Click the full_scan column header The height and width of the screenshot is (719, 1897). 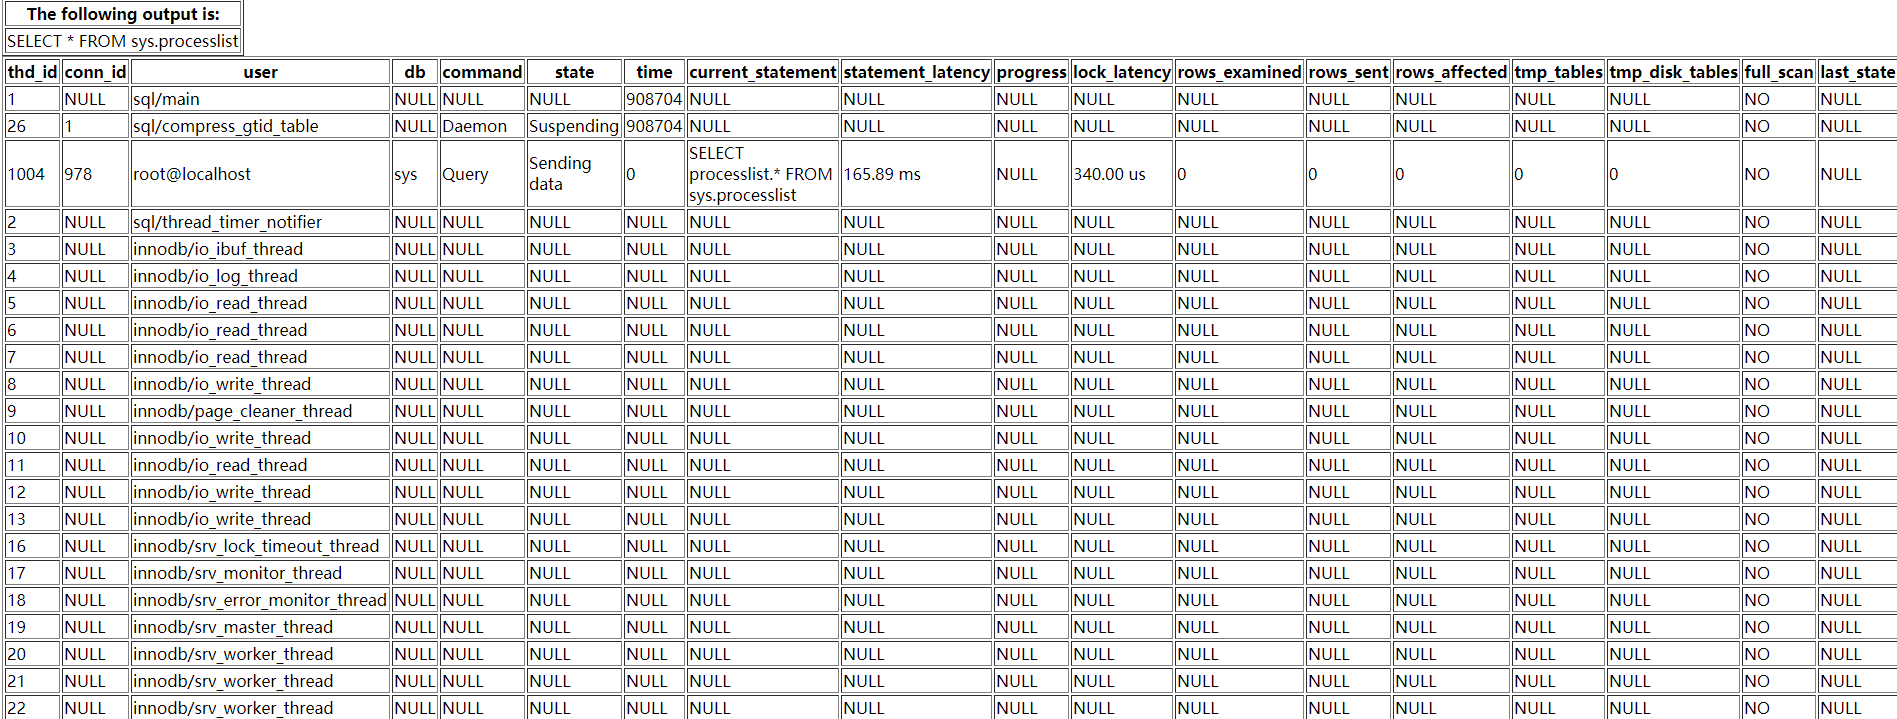(1778, 72)
